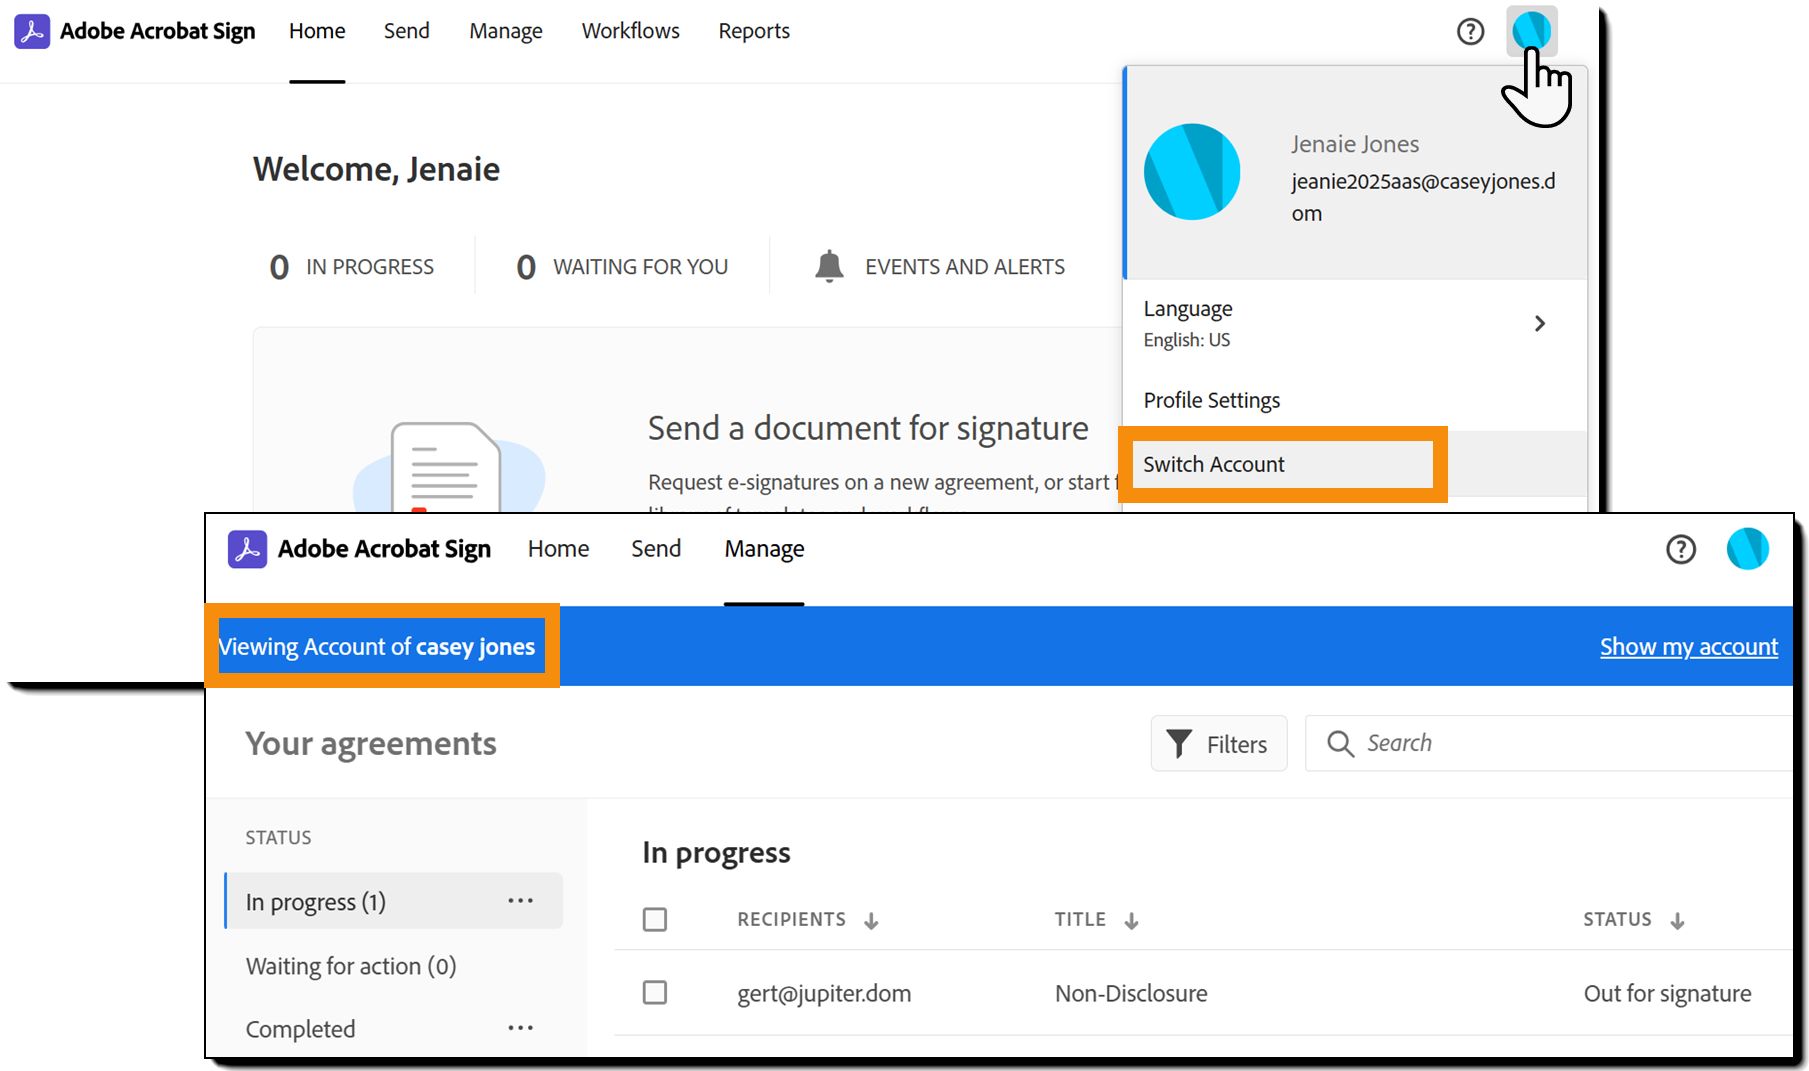The width and height of the screenshot is (1809, 1071).
Task: Open Send tab in the Manage window
Action: (656, 549)
